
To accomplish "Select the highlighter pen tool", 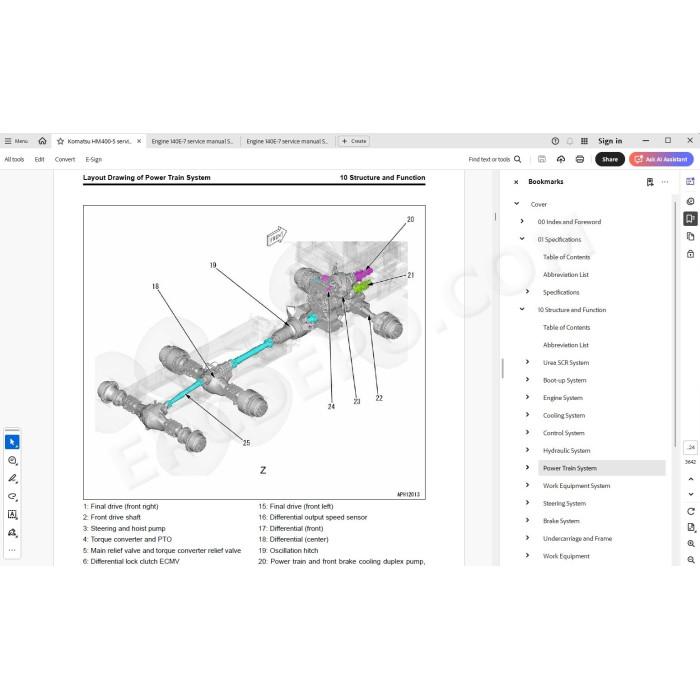I will point(12,478).
